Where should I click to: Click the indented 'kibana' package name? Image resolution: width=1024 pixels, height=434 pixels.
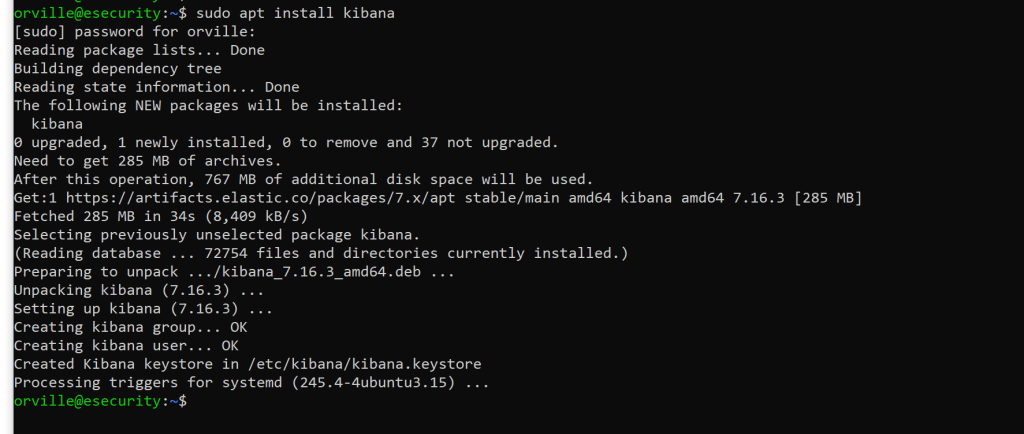point(57,124)
